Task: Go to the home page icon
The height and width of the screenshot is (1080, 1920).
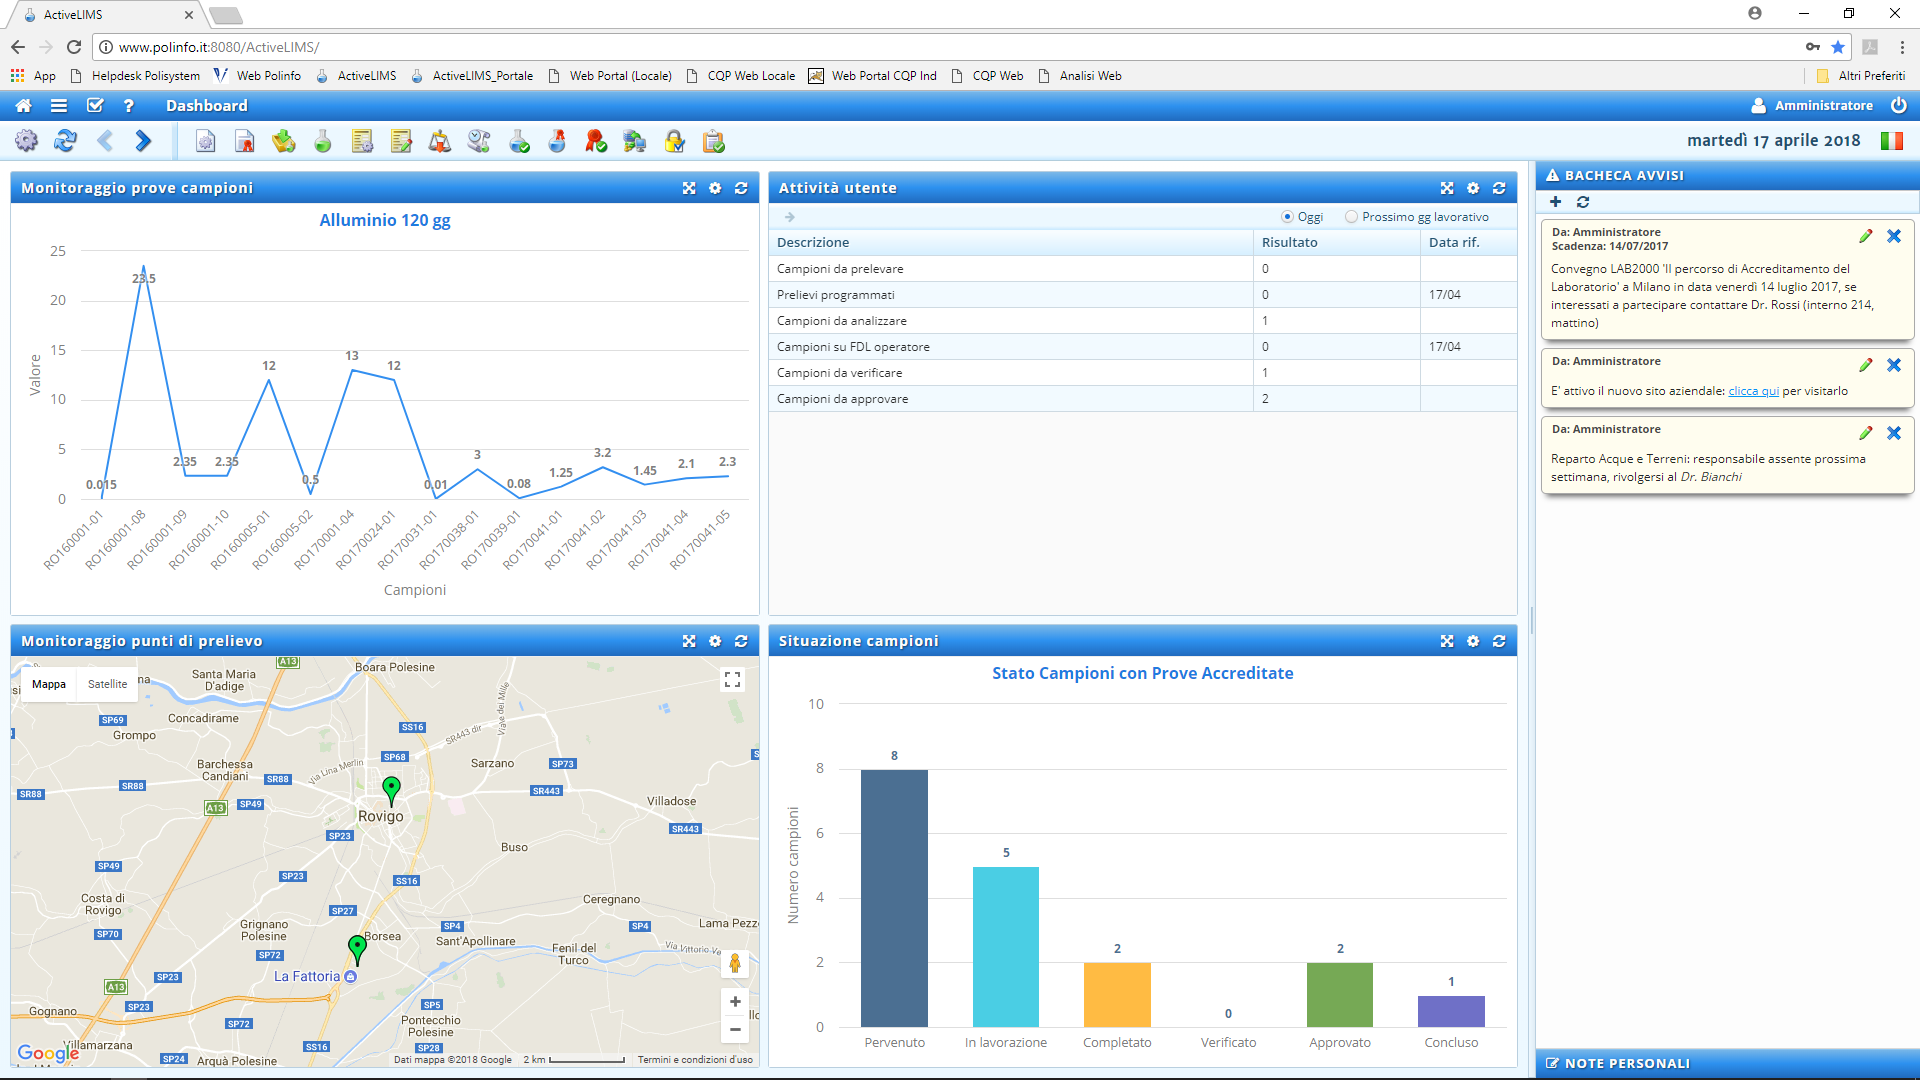Action: coord(23,106)
